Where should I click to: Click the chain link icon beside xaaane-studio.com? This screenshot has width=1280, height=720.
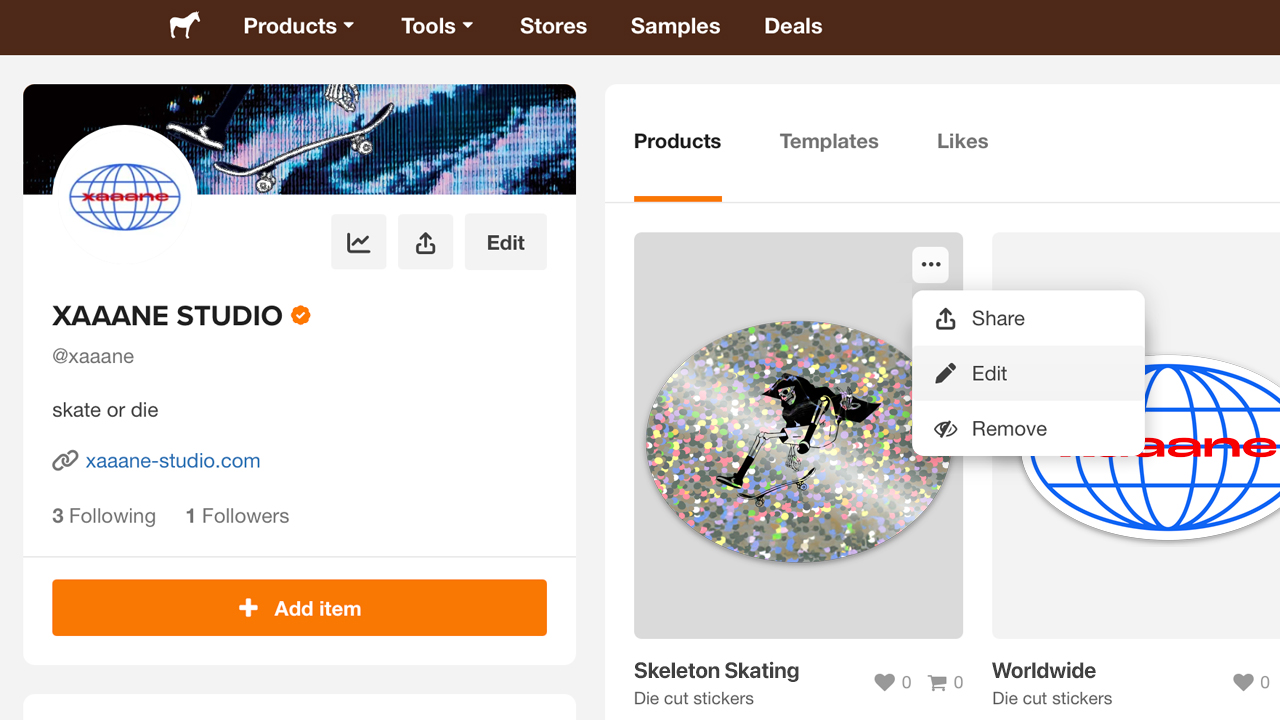64,460
